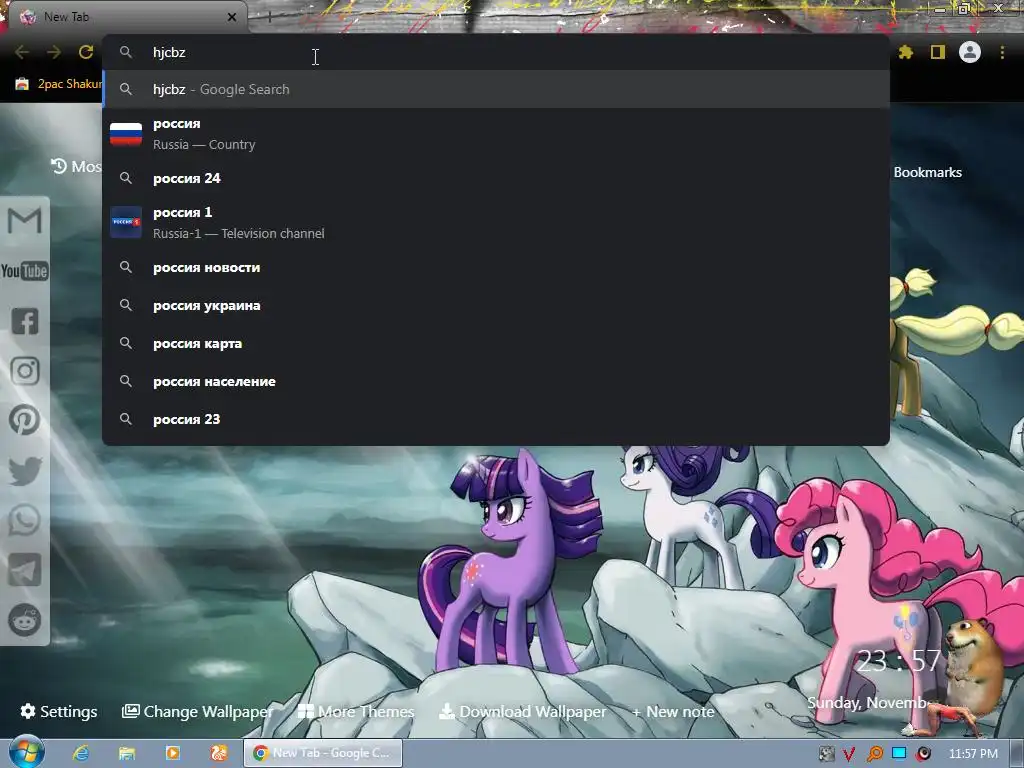The height and width of the screenshot is (768, 1024).
Task: Select 'hjcbz - Google Search' suggestion
Action: point(496,89)
